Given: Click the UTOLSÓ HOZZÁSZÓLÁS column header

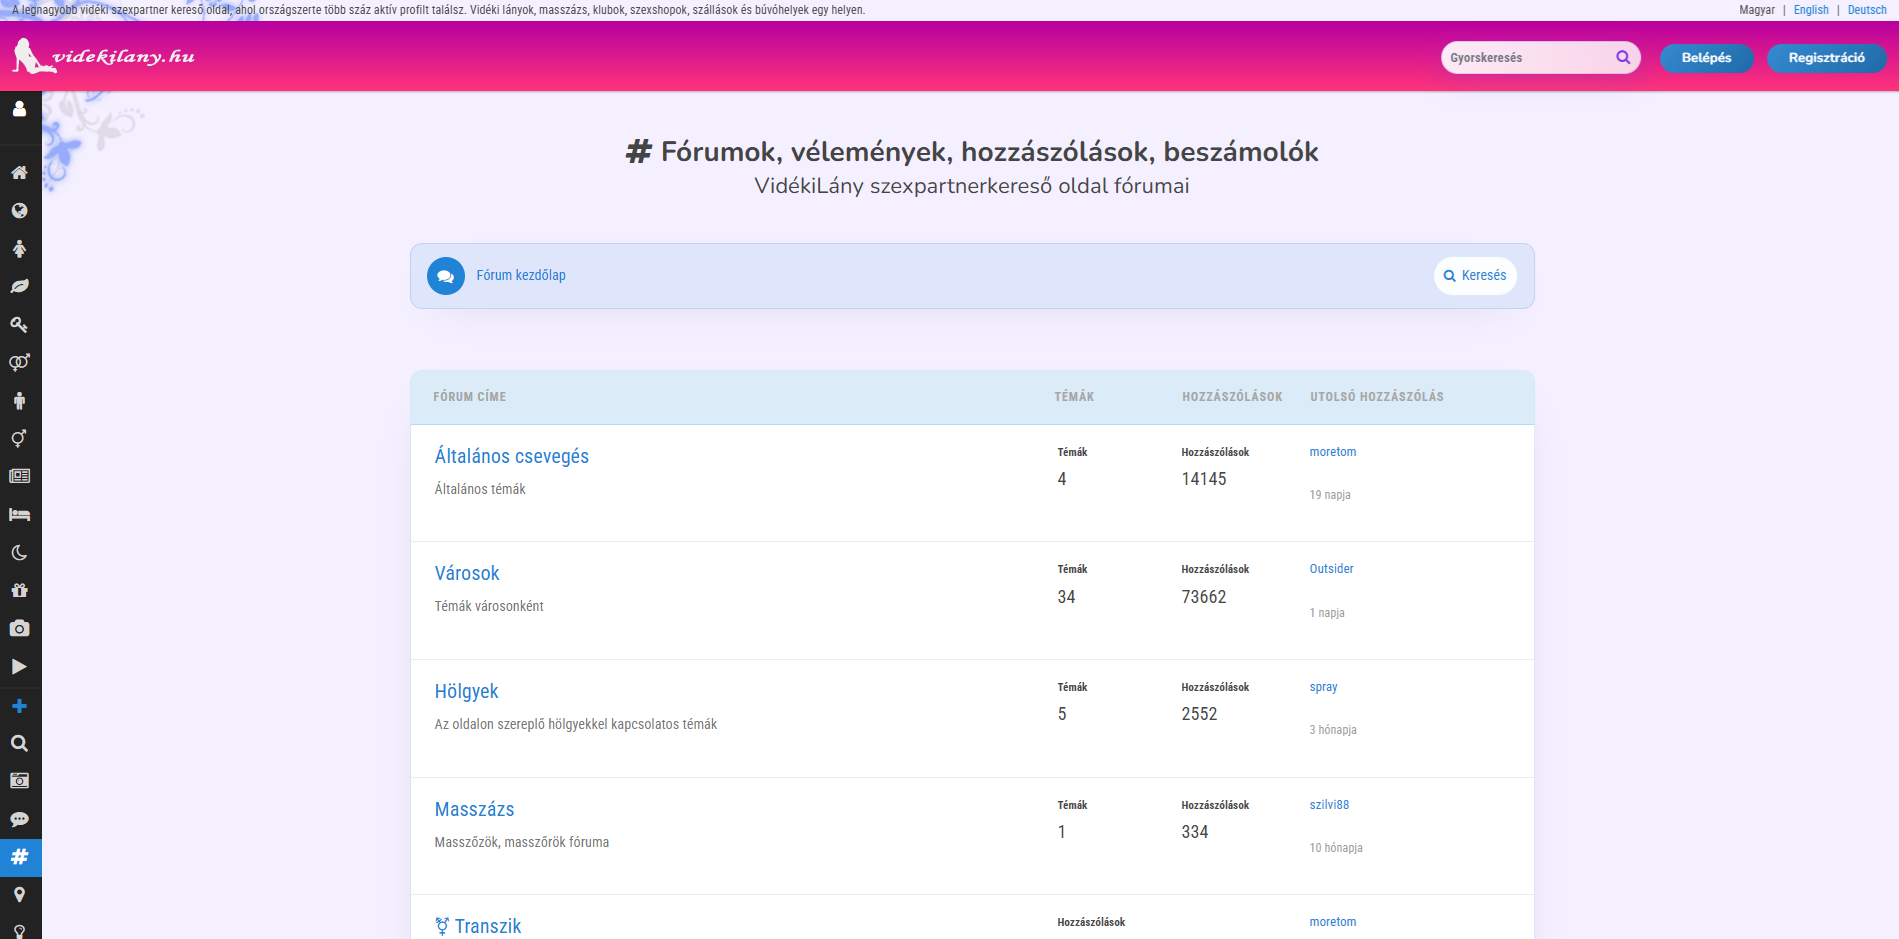Looking at the screenshot, I should pyautogui.click(x=1377, y=397).
